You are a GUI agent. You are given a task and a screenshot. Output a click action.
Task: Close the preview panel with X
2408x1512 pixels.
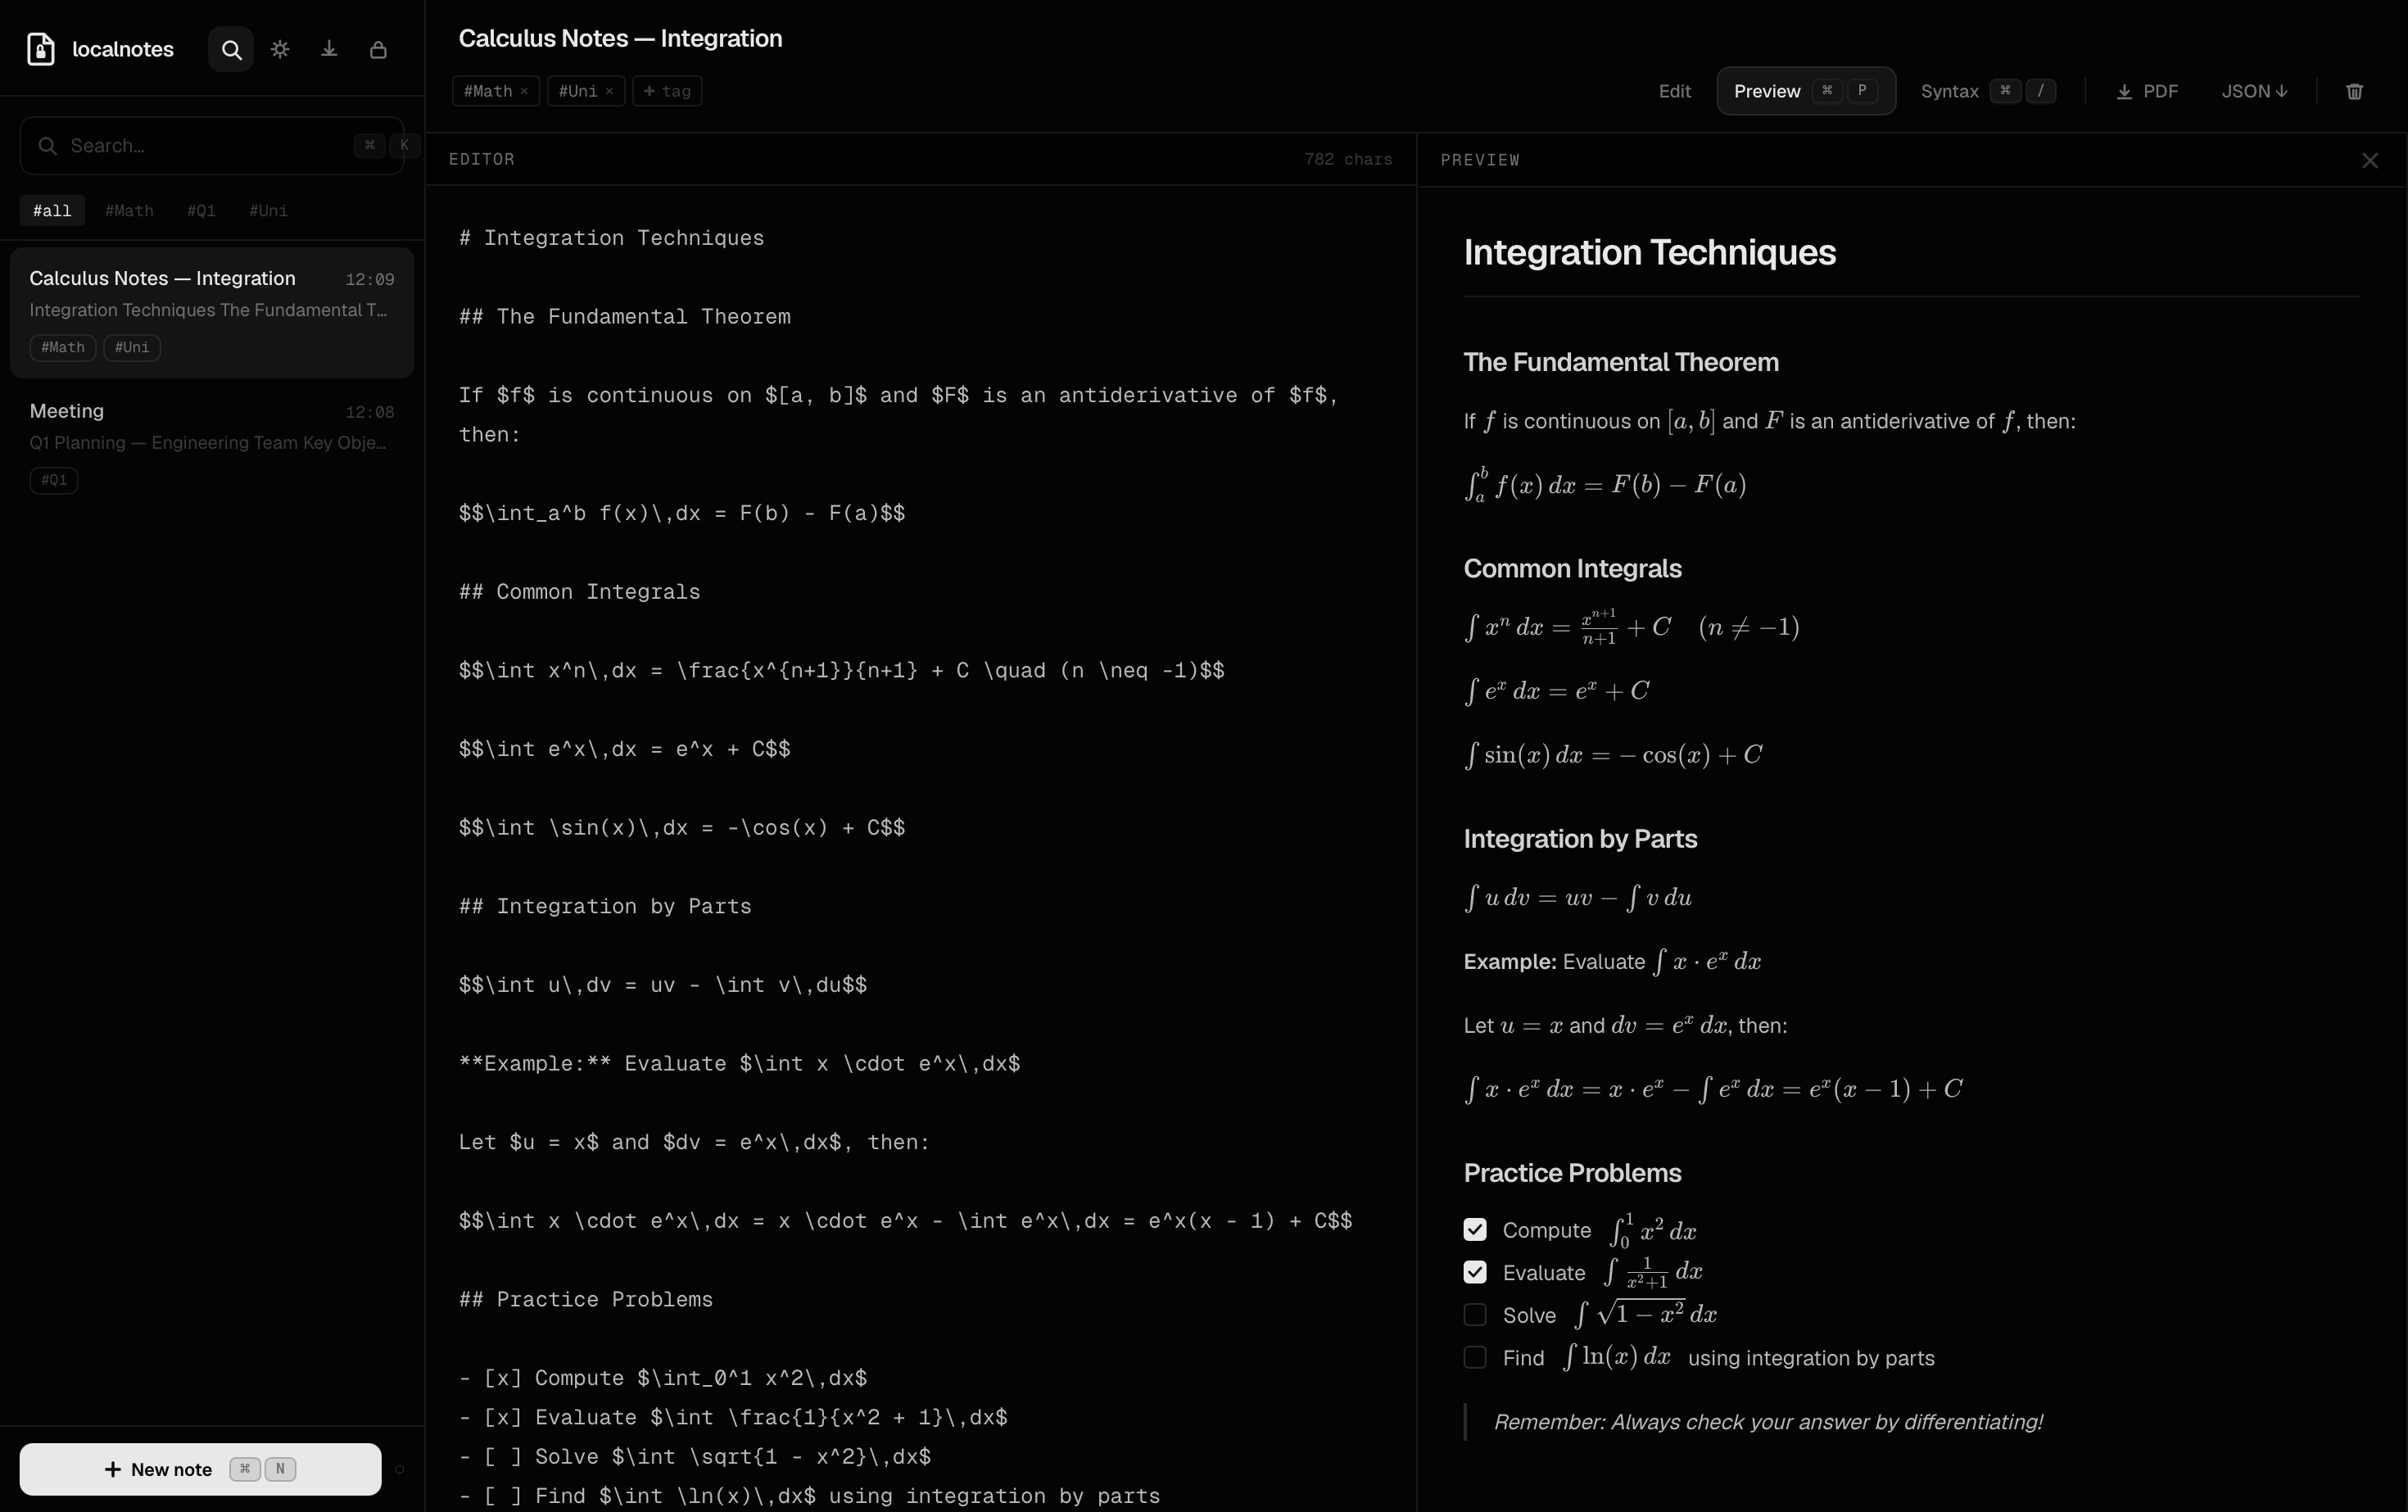(2369, 161)
